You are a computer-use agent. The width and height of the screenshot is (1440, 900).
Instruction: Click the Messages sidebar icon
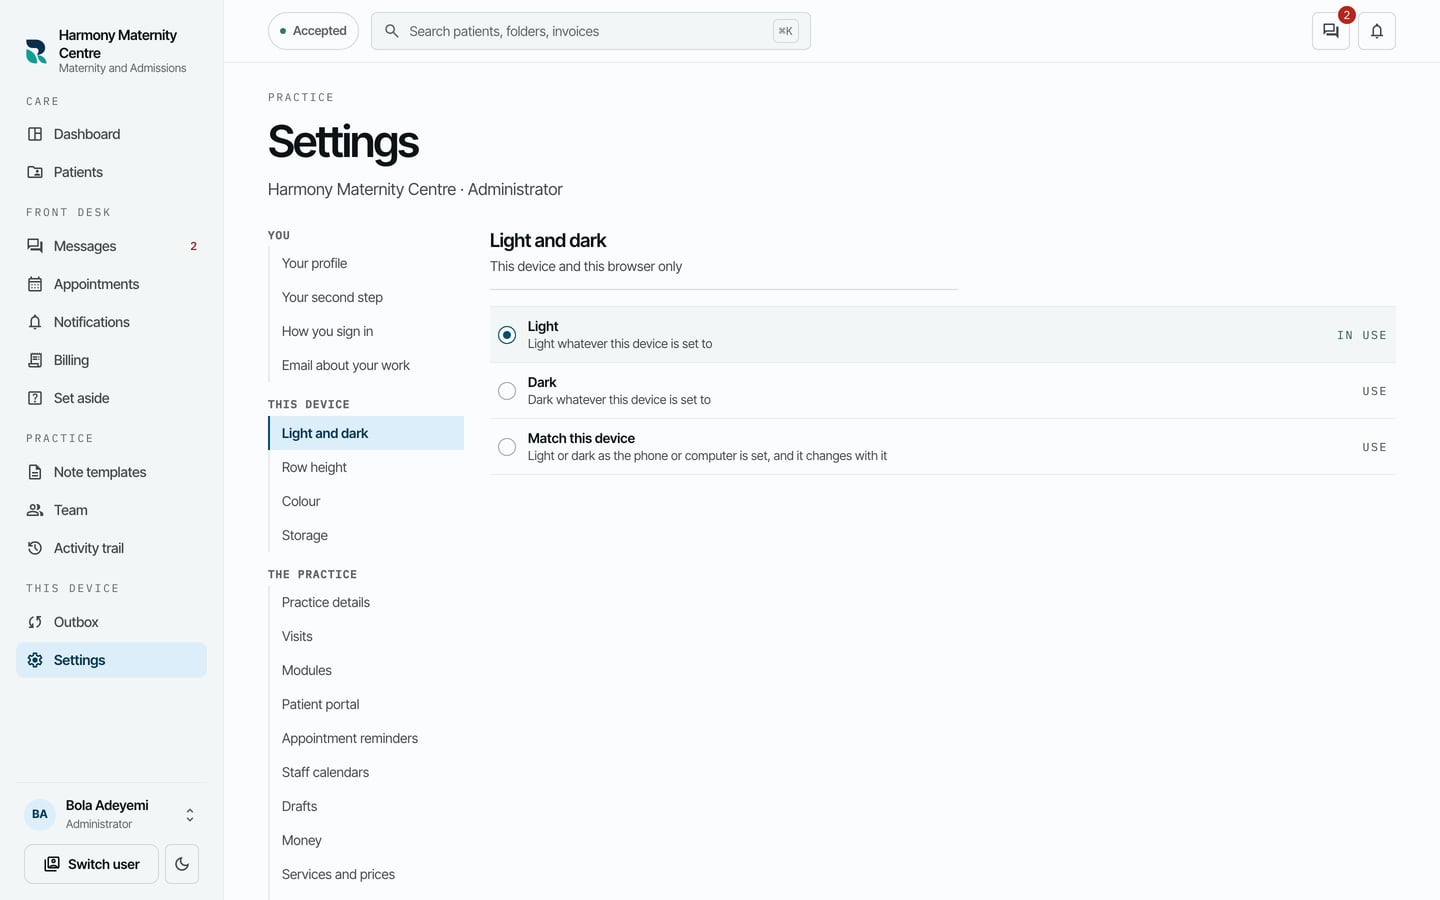pos(35,246)
